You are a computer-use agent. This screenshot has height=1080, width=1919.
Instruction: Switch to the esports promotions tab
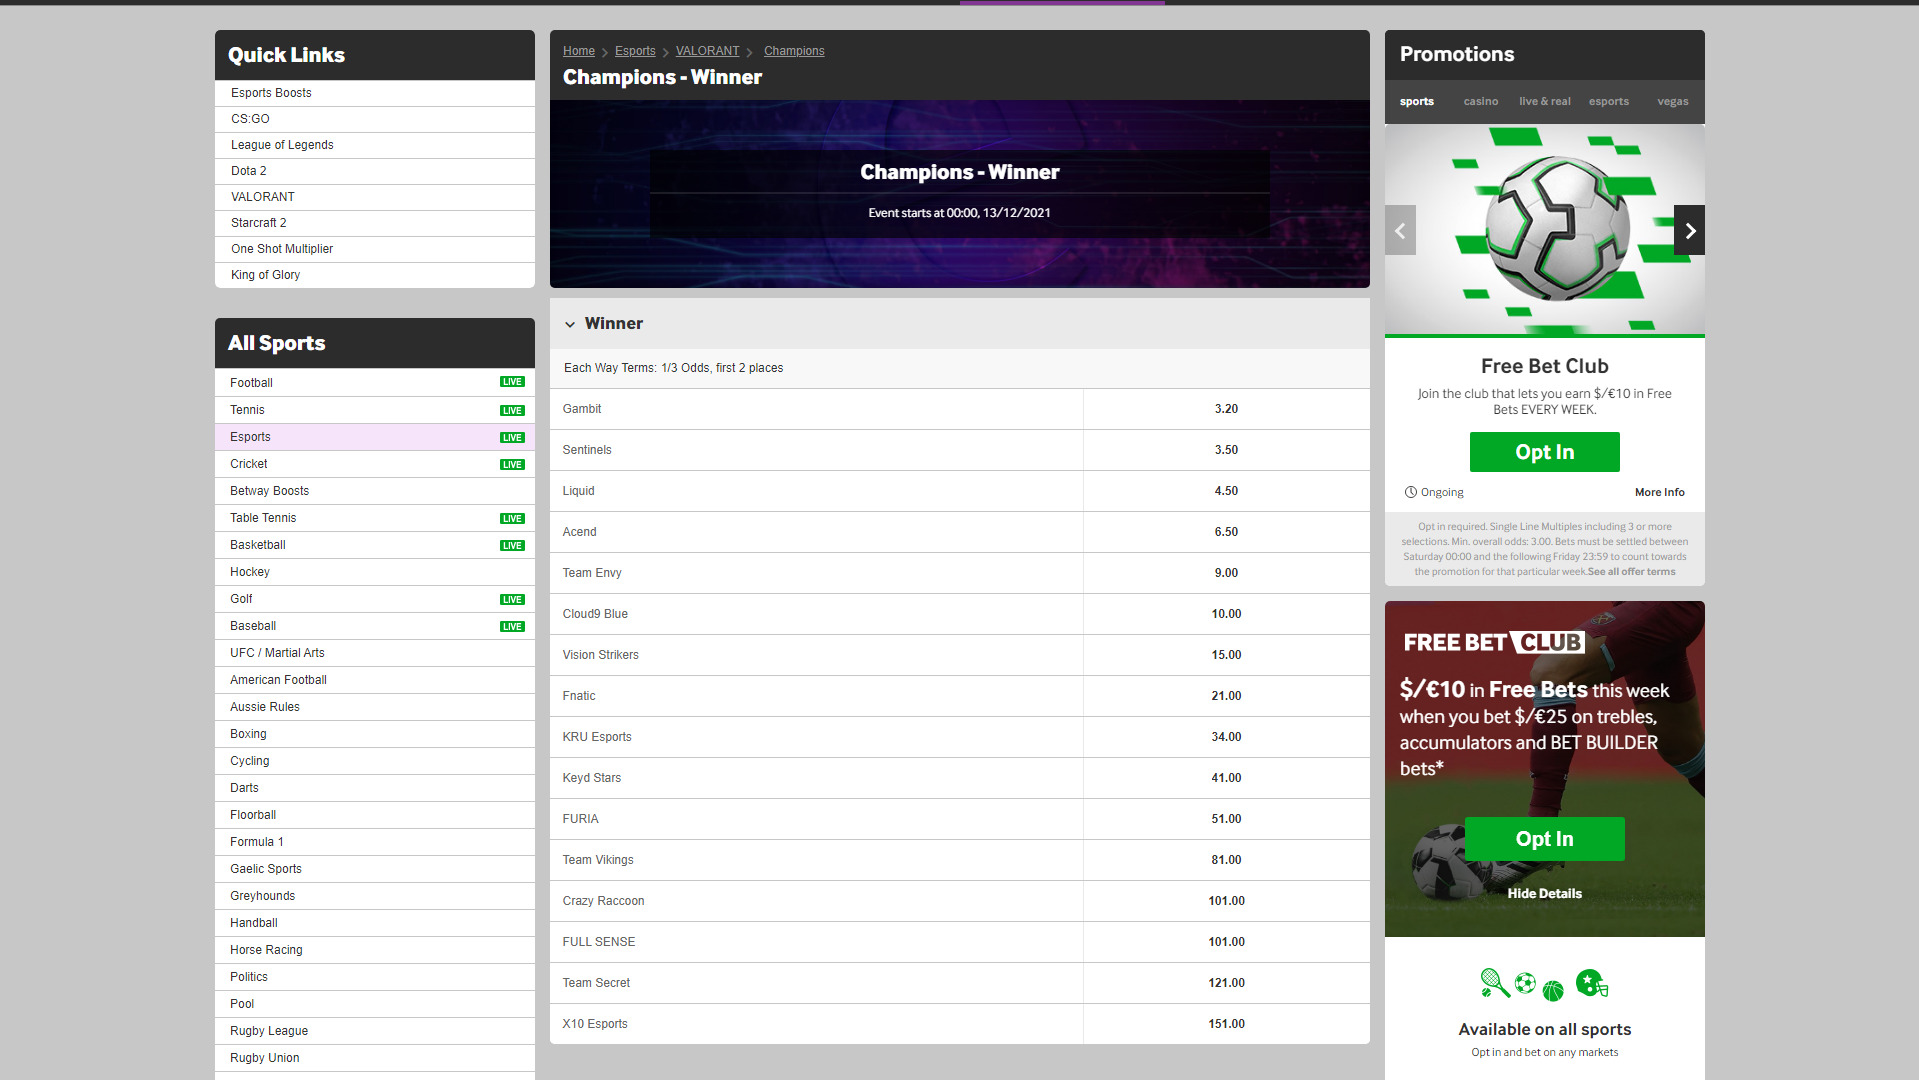tap(1608, 101)
